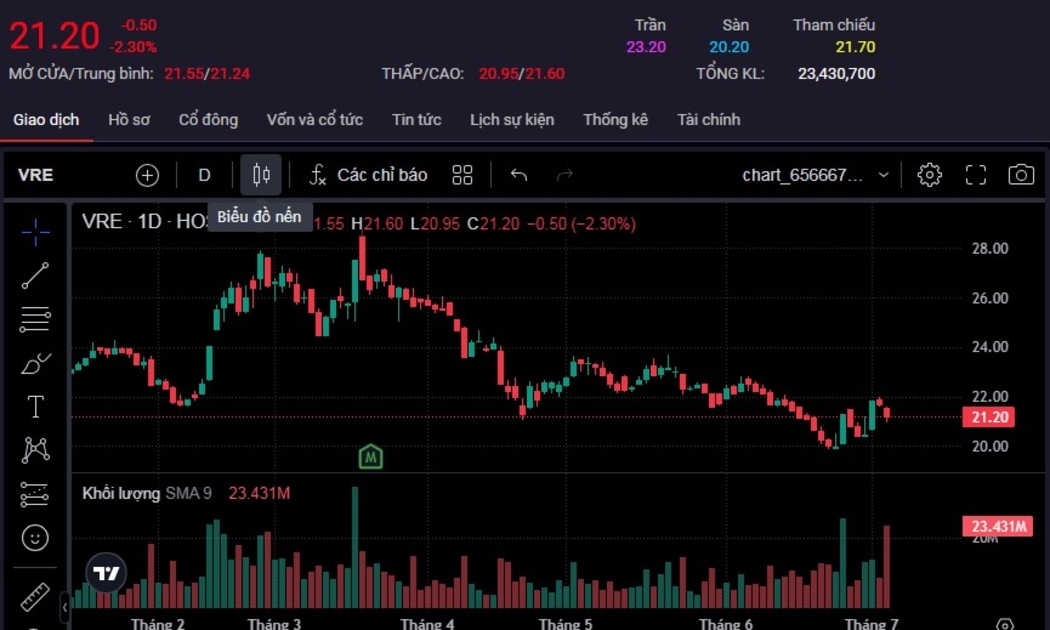
Task: Select the trend line drawing tool
Action: click(x=35, y=275)
